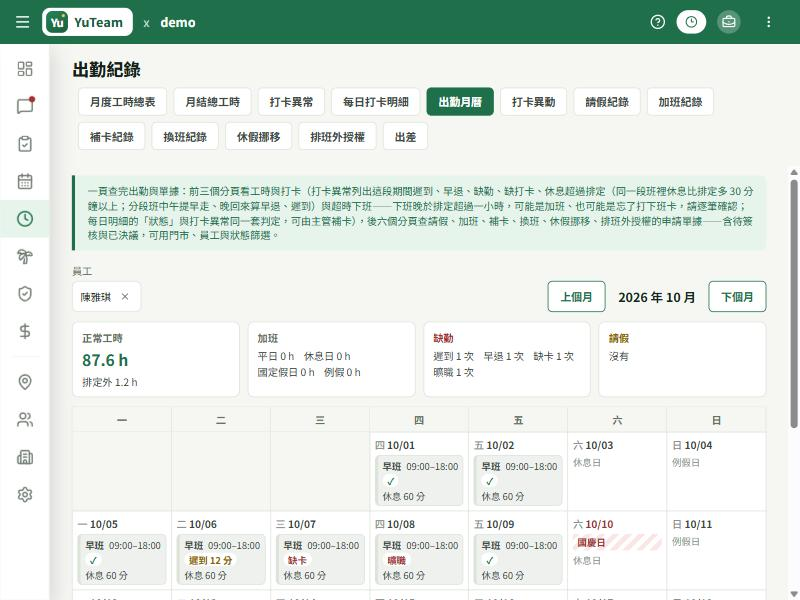Click the 遲到 12 分 badge on 10/06
800x600 pixels.
point(210,560)
